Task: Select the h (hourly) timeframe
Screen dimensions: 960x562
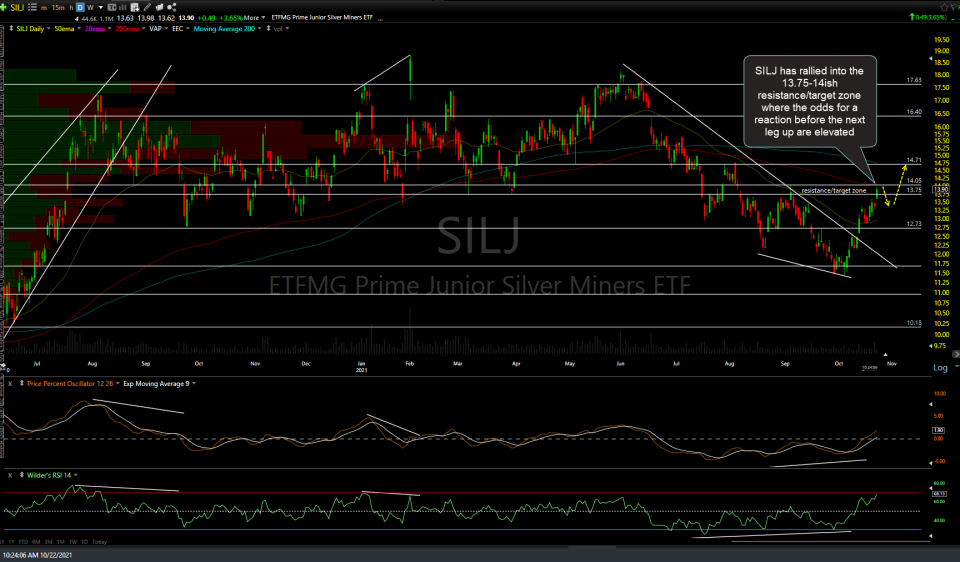Action: click(x=71, y=8)
